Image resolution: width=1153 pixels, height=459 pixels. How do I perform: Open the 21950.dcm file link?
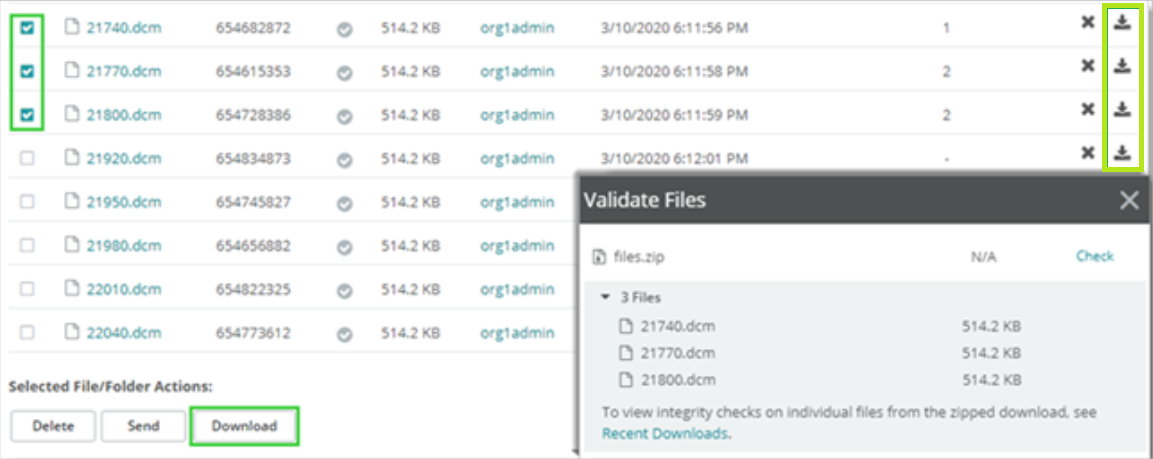[x=123, y=202]
